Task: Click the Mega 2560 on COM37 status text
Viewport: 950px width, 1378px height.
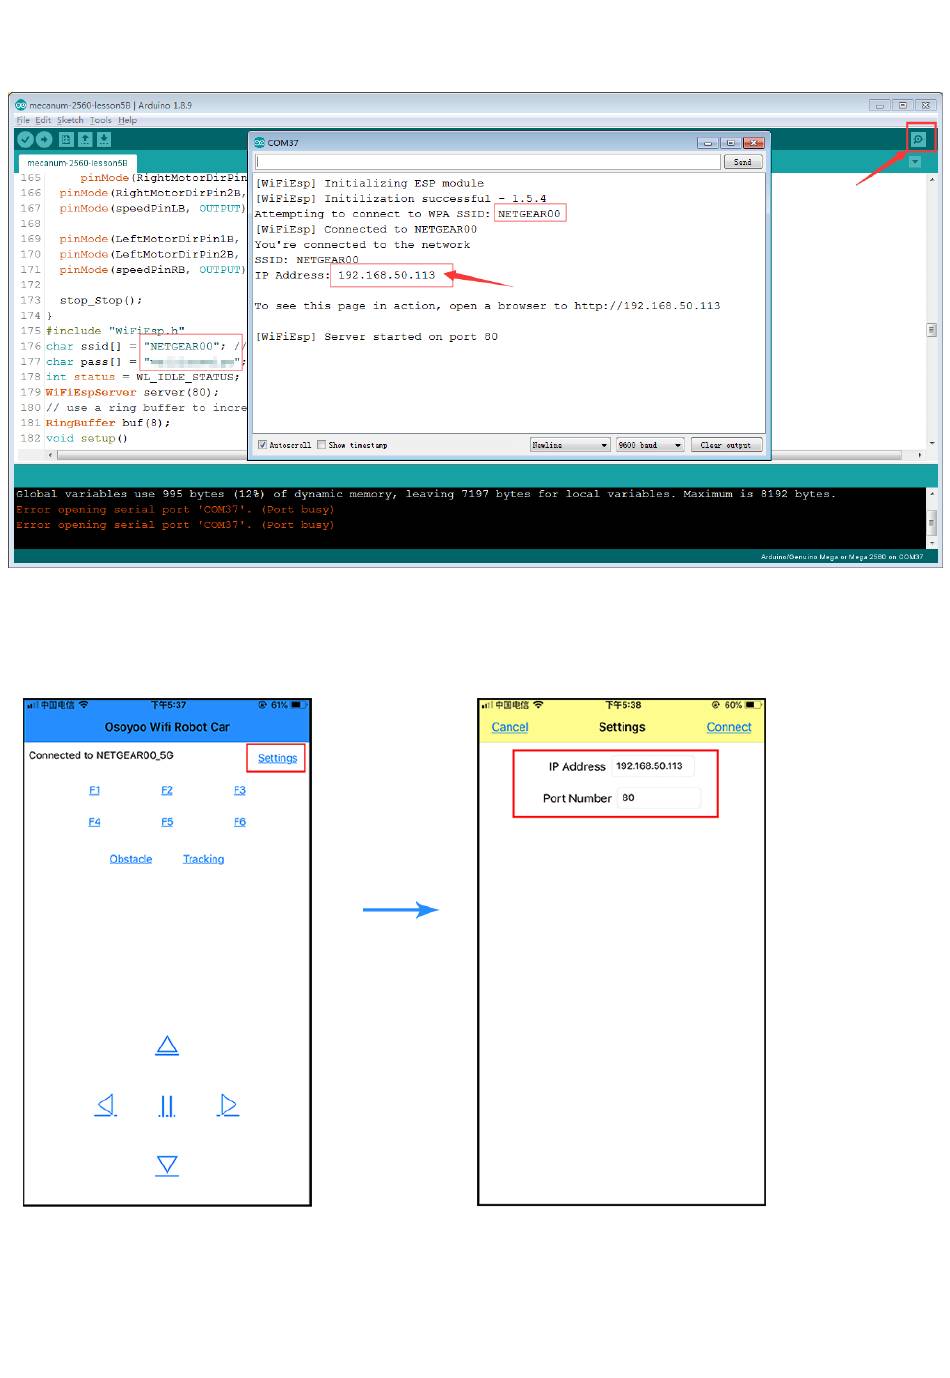Action: pos(843,557)
